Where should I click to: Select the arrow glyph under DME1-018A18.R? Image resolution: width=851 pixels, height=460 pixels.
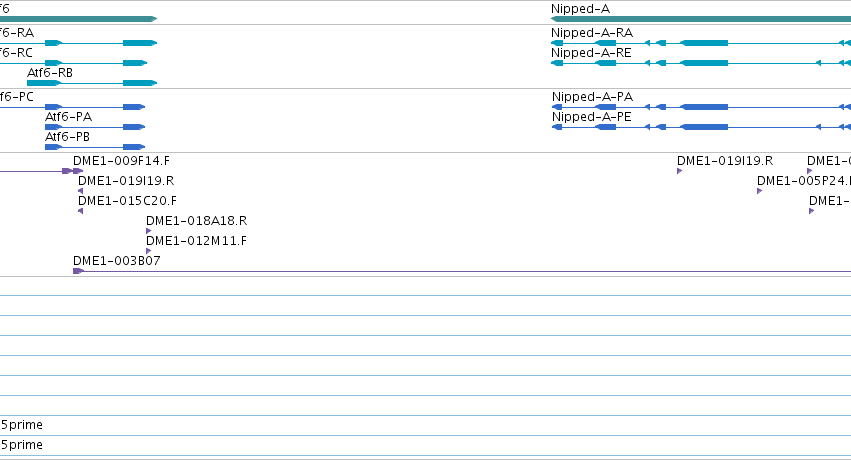click(149, 231)
